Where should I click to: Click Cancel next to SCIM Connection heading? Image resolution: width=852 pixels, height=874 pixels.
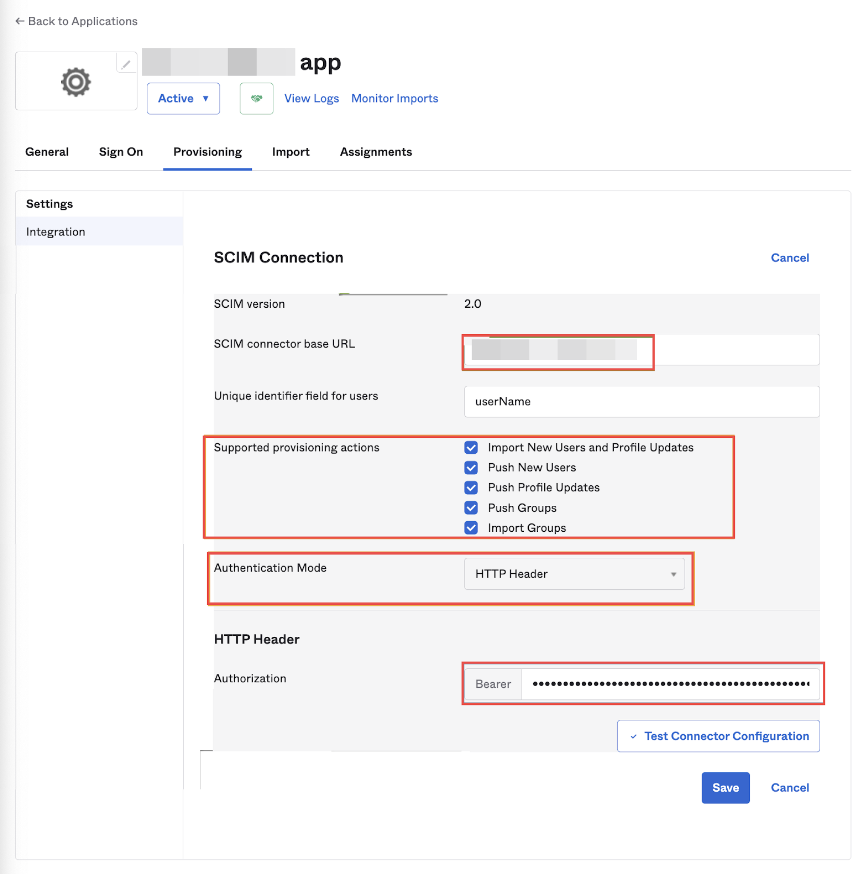point(790,258)
